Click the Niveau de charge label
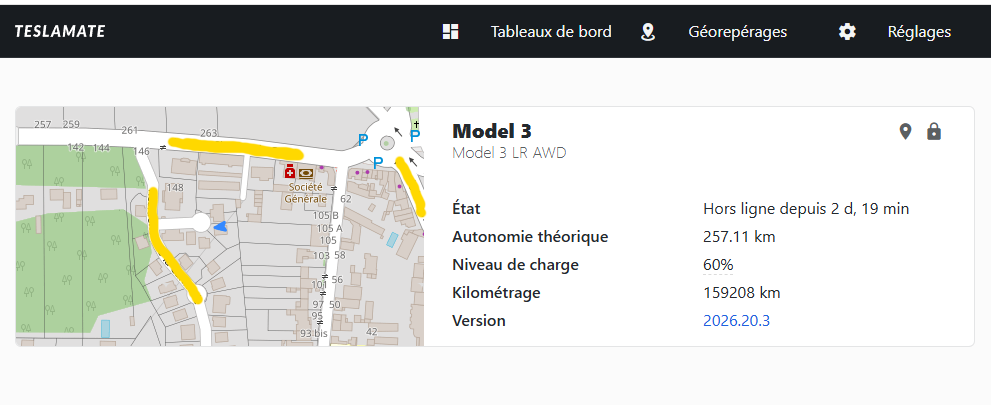 [x=516, y=265]
